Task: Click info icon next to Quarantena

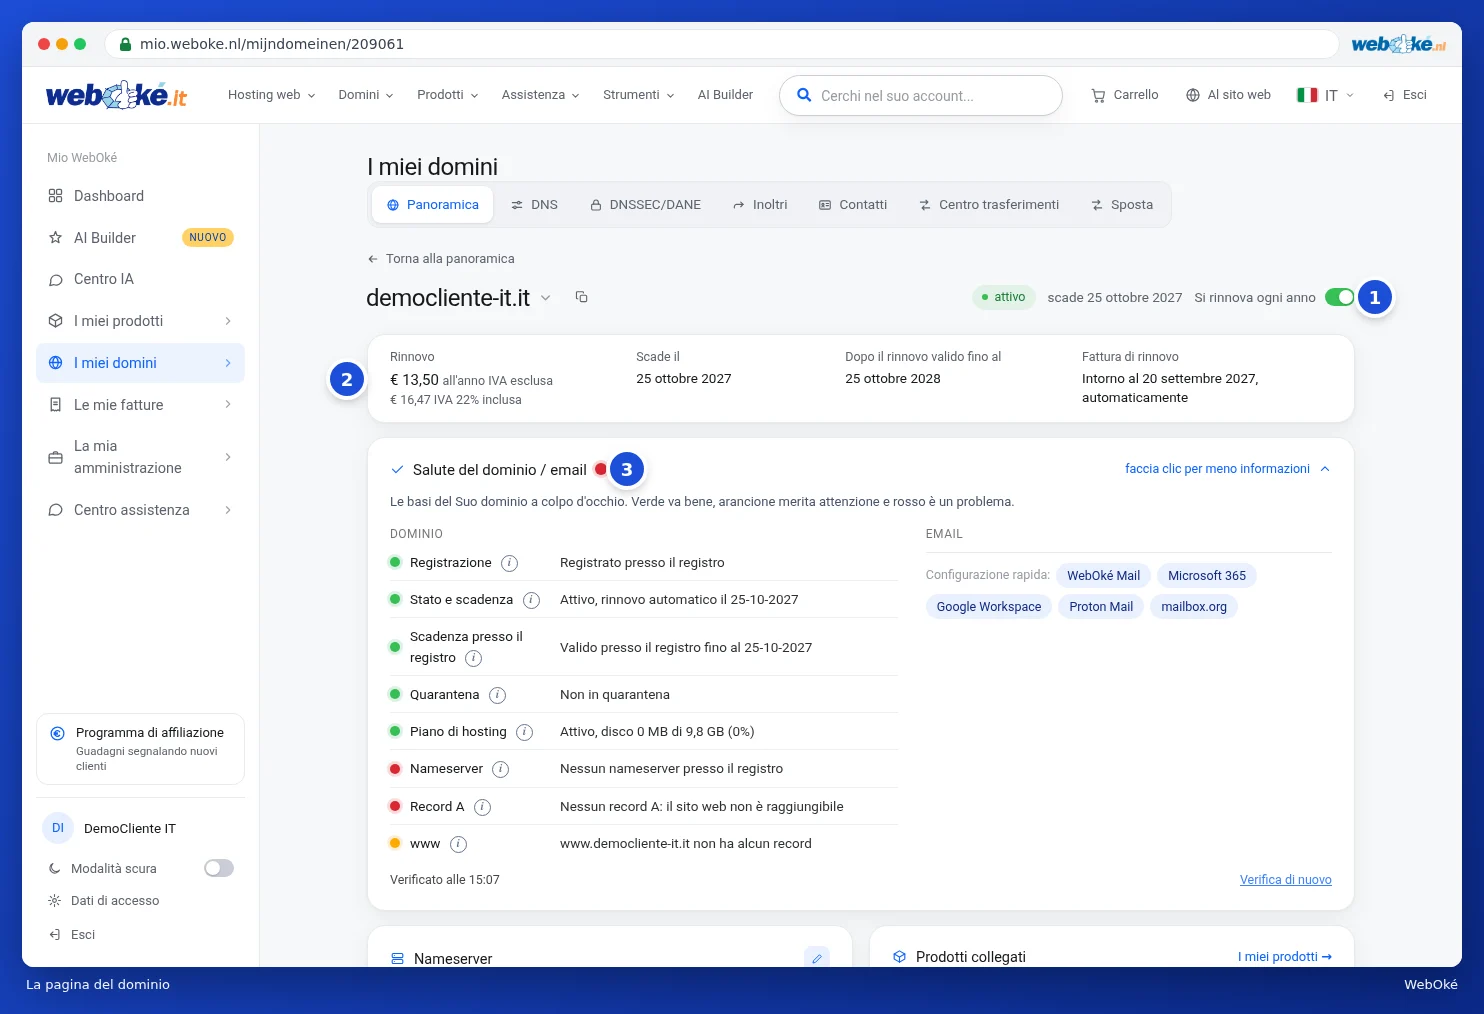Action: coord(497,695)
